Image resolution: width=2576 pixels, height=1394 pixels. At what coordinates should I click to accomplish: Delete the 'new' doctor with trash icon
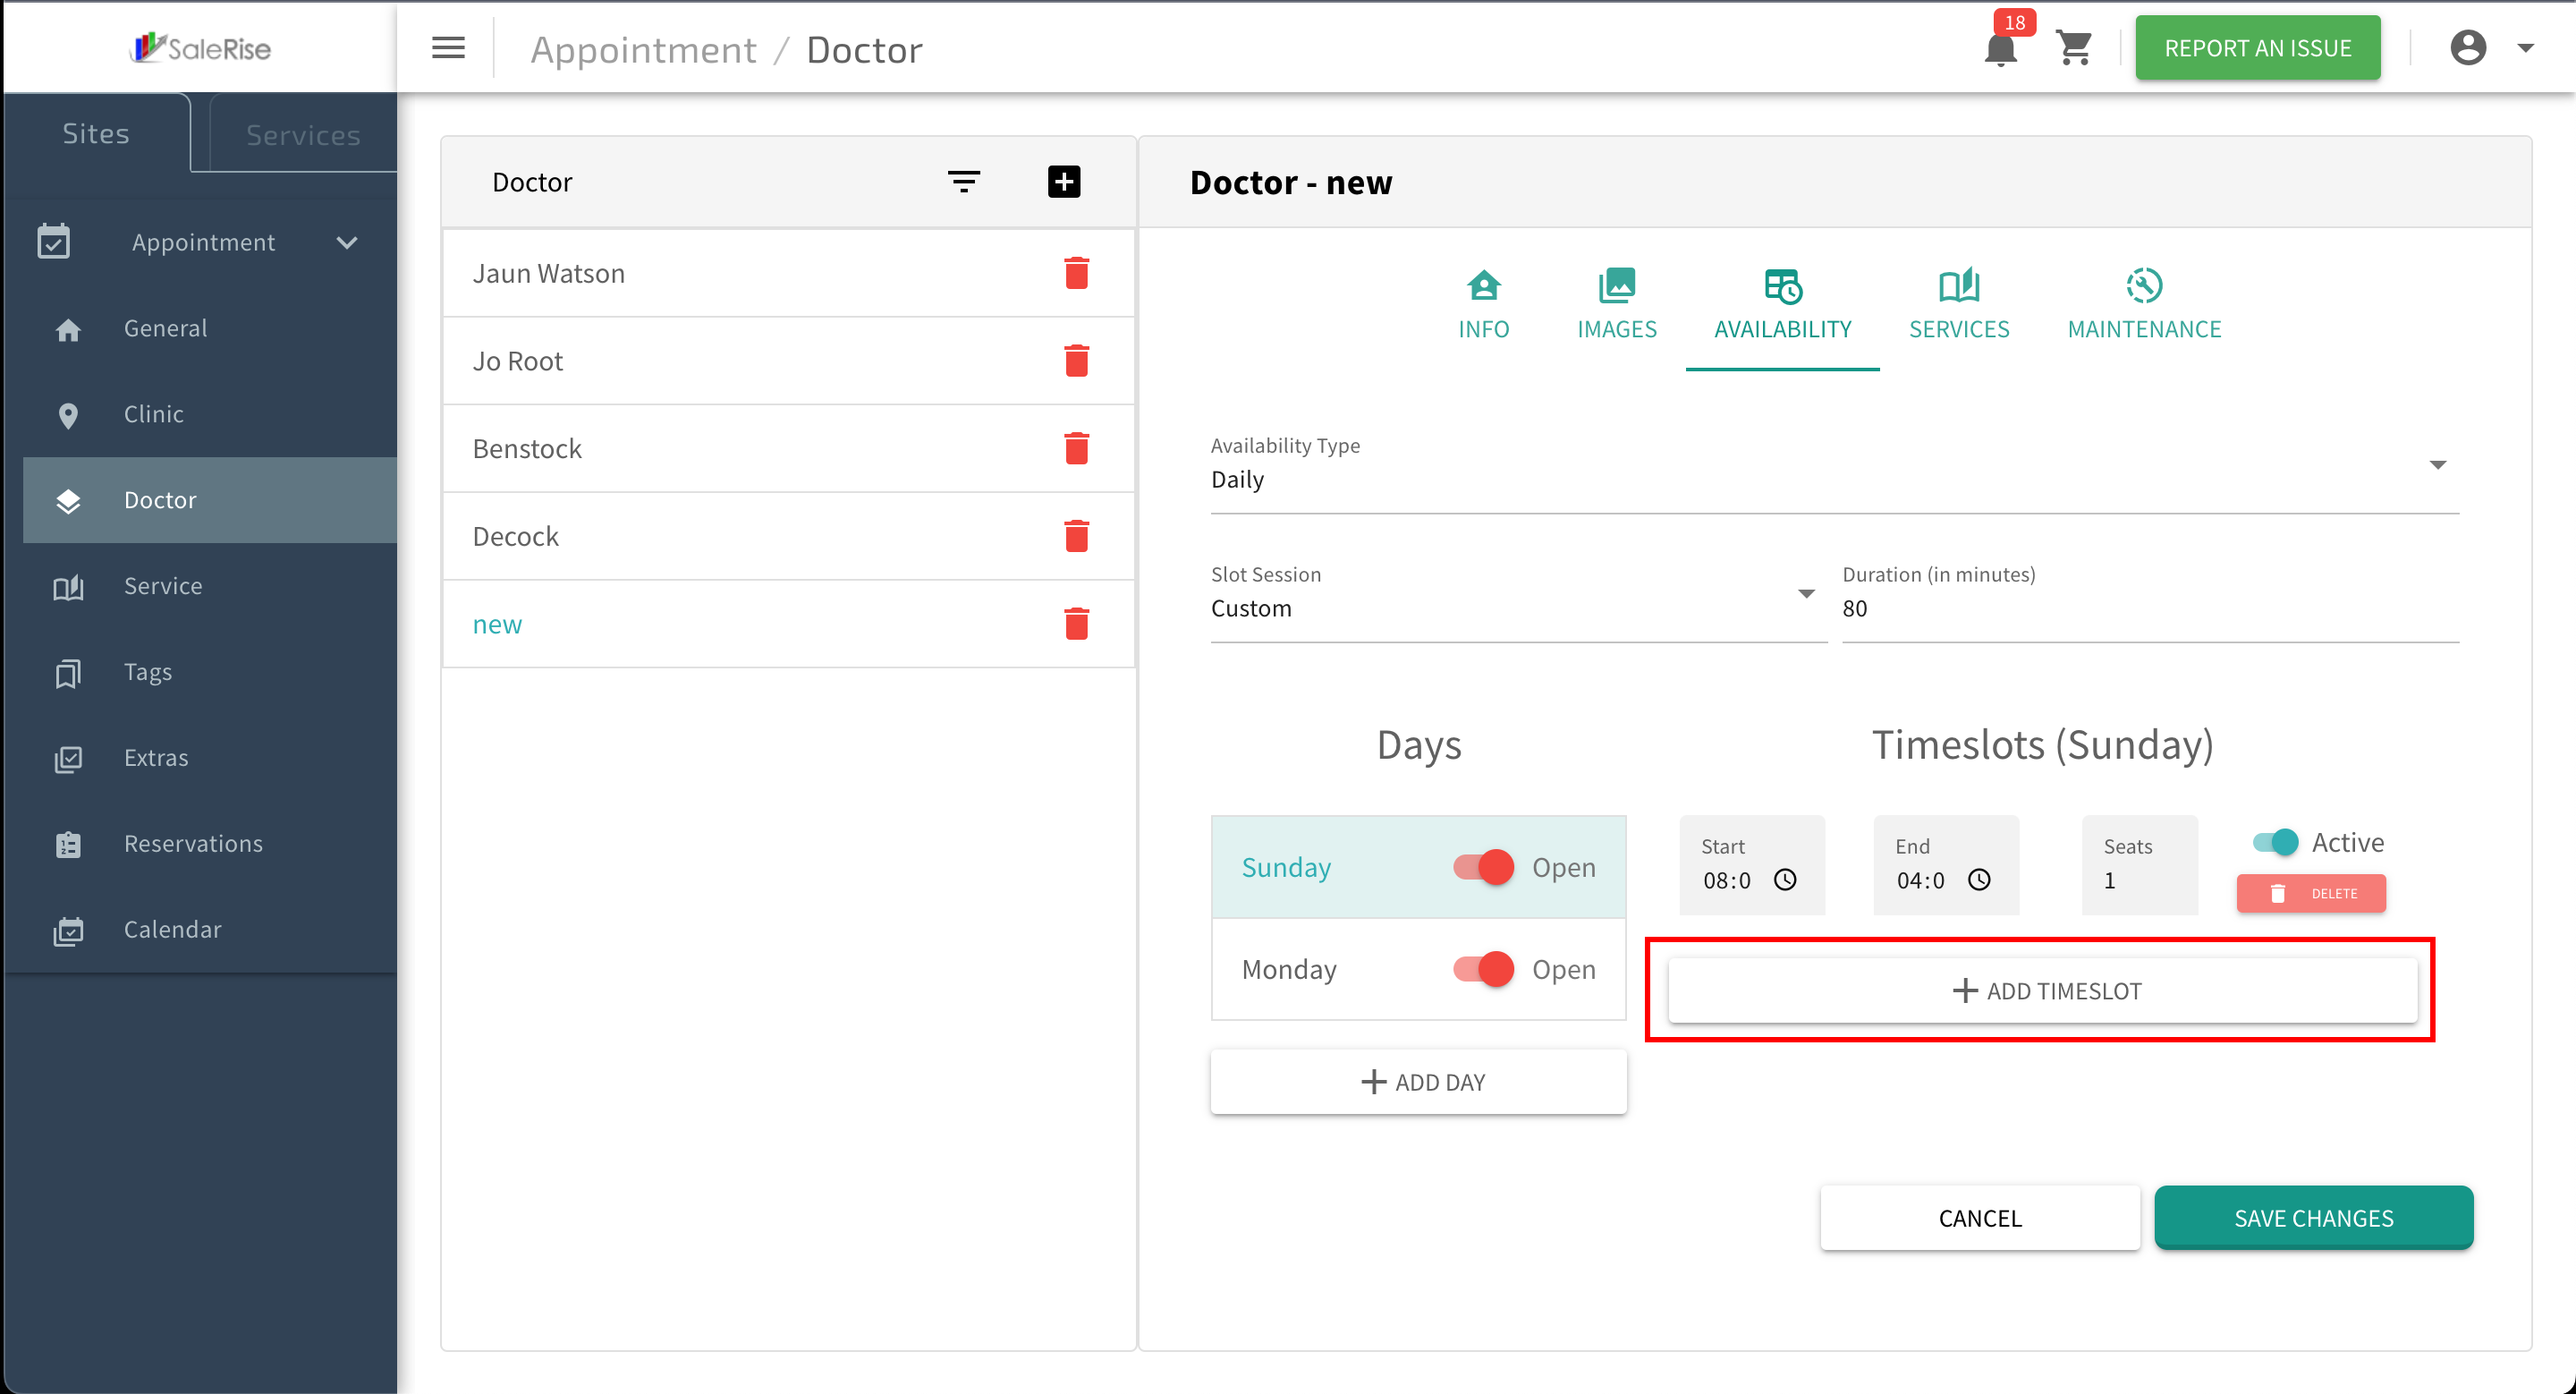[x=1076, y=624]
